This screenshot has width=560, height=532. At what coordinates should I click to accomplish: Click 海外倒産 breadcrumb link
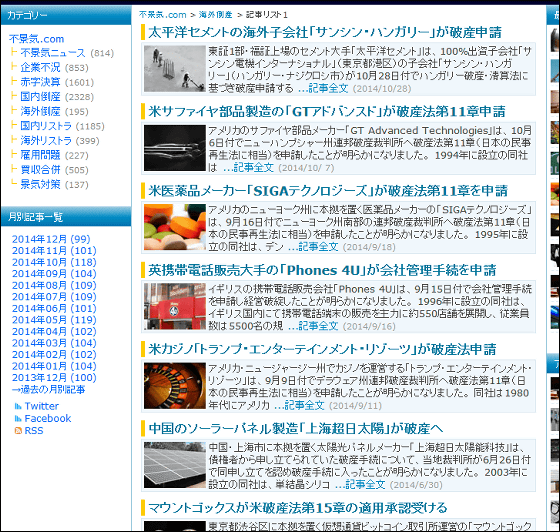coord(215,15)
